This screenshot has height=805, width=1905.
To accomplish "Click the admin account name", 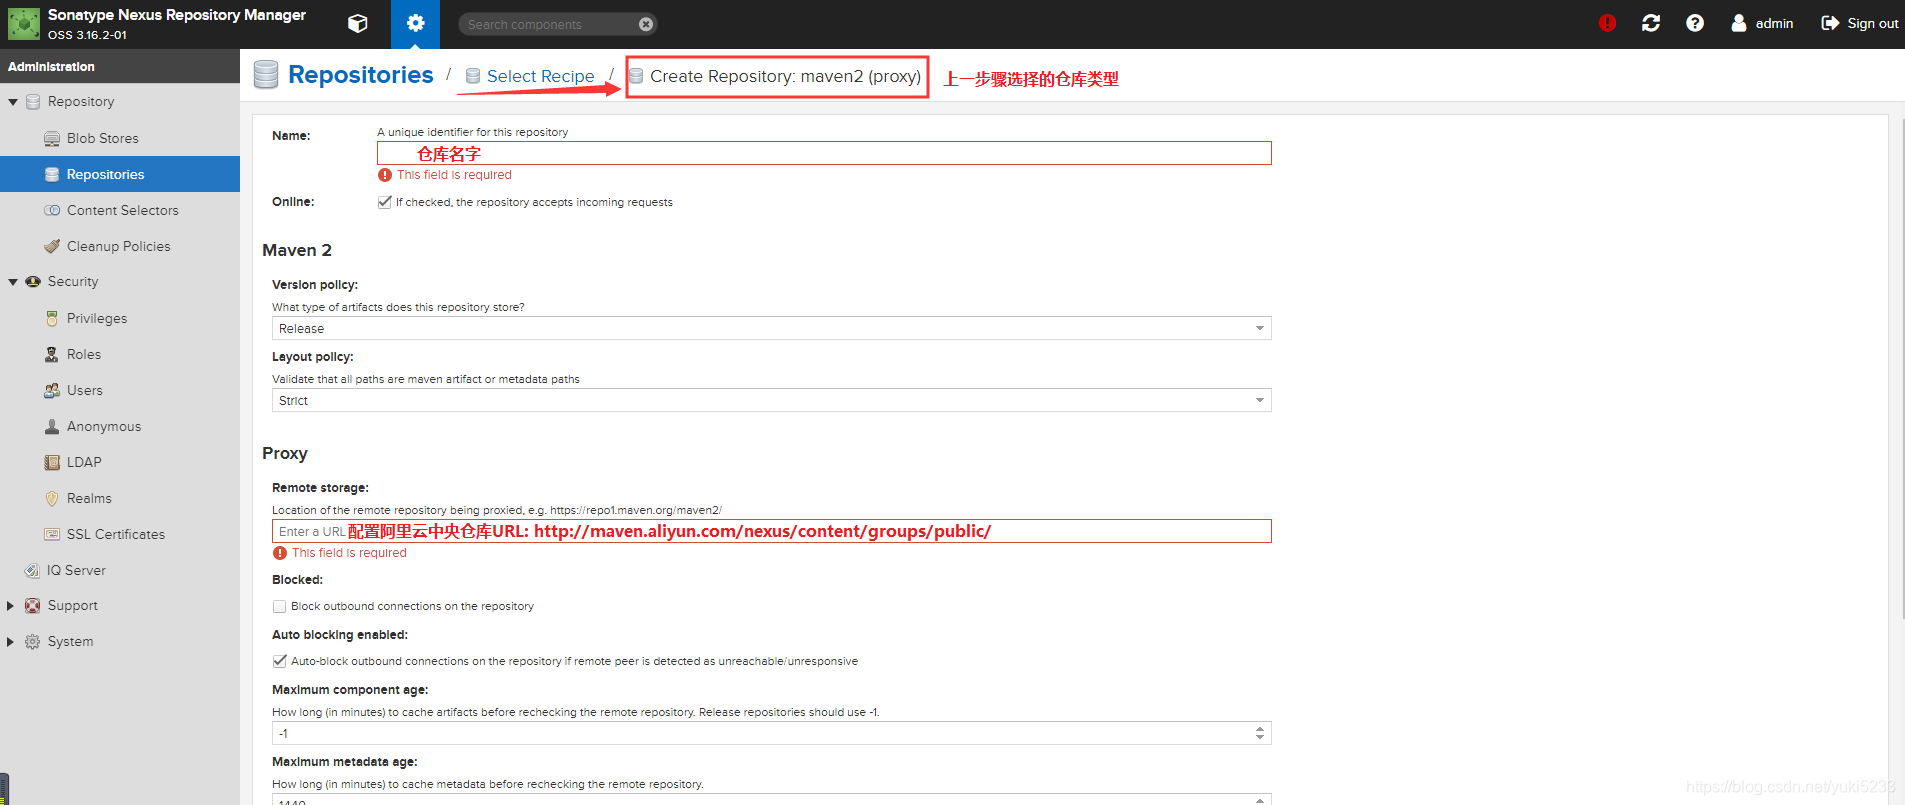I will pyautogui.click(x=1774, y=23).
